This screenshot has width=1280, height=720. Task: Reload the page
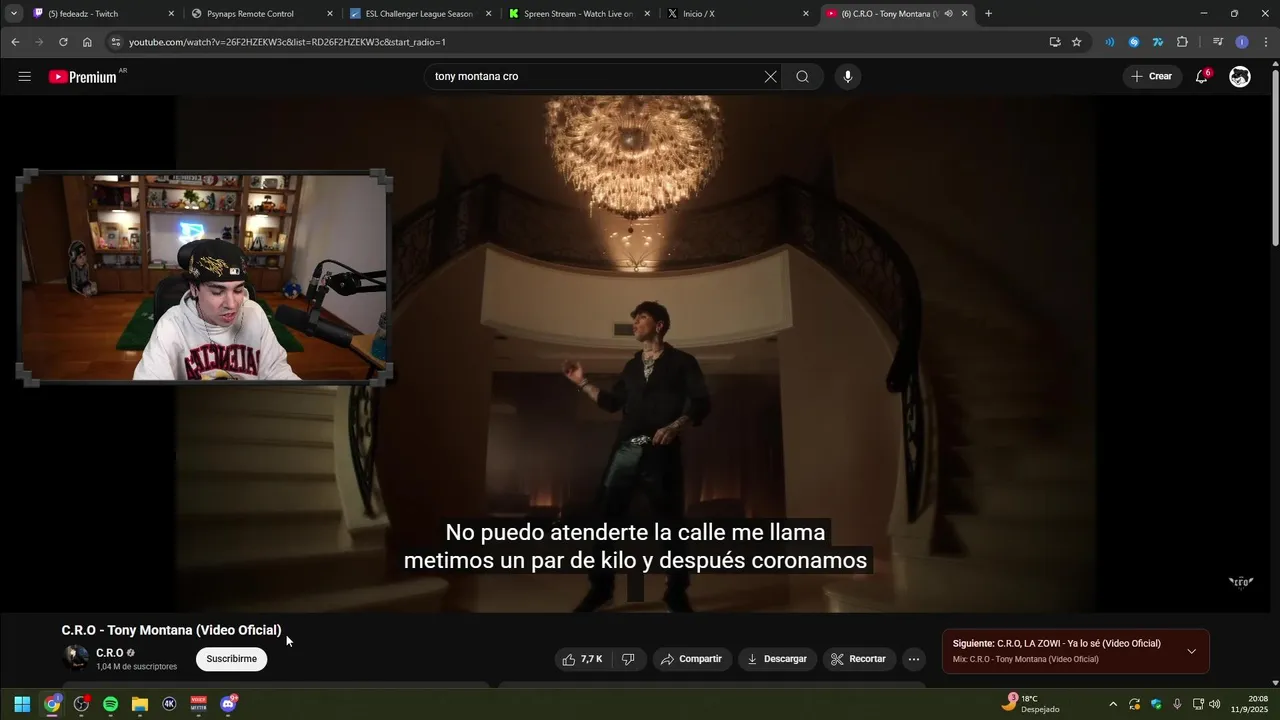pos(63,42)
